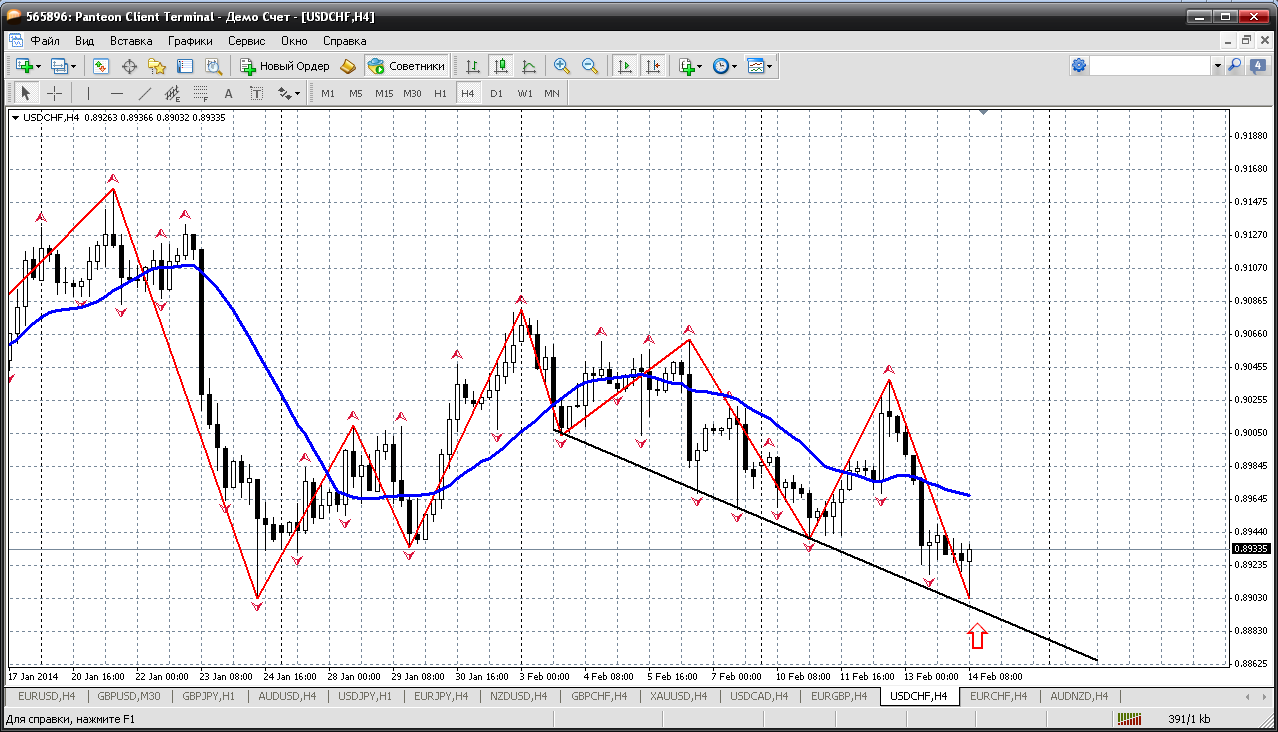Click the search magnifier icon in toolbar
1278x732 pixels.
tap(1235, 65)
